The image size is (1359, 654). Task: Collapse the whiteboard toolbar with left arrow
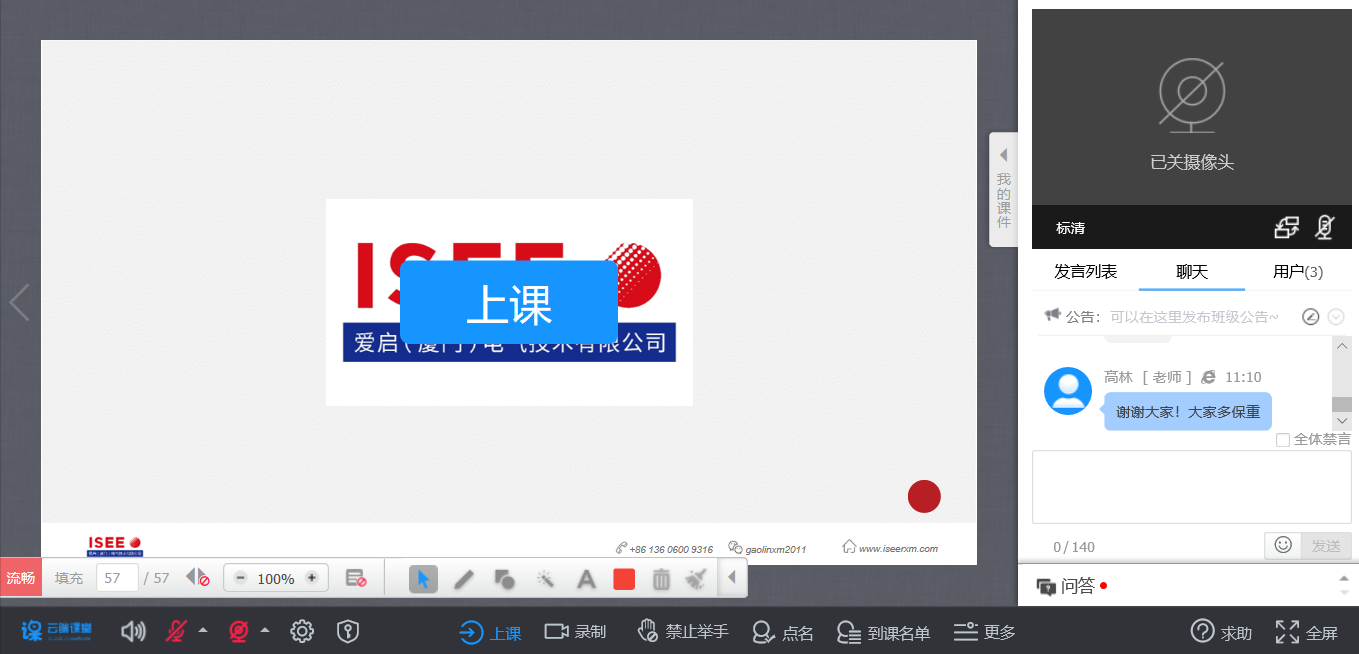pyautogui.click(x=732, y=577)
